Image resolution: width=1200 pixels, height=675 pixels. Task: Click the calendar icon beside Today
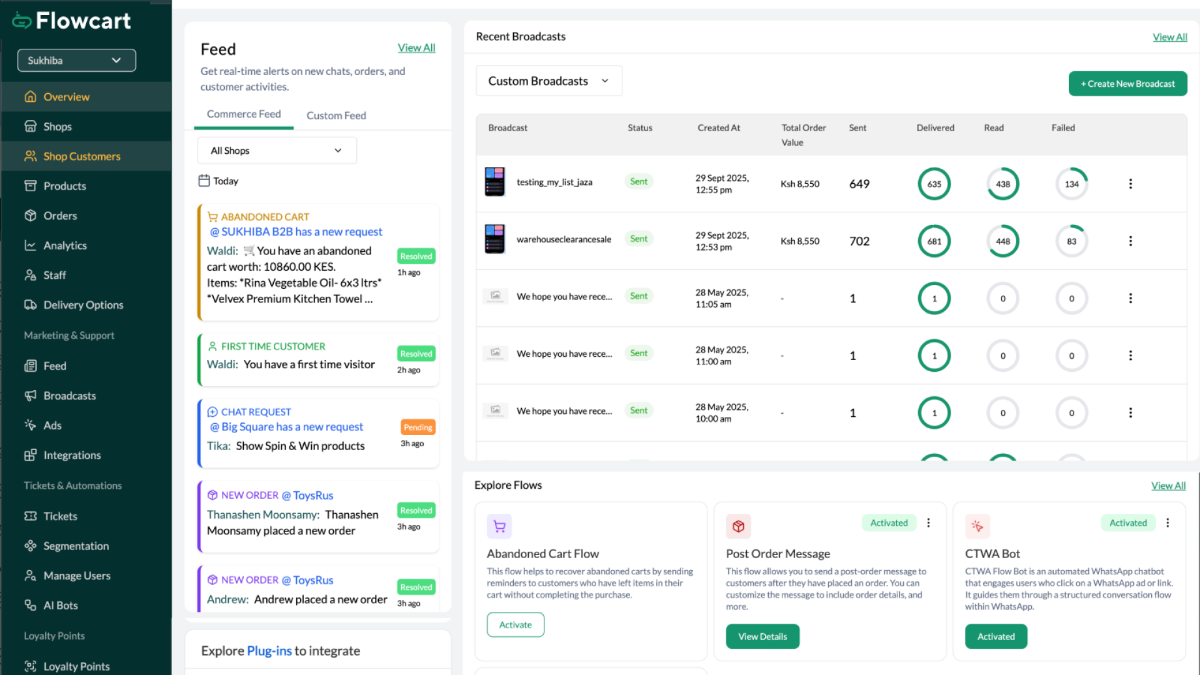[x=204, y=181]
